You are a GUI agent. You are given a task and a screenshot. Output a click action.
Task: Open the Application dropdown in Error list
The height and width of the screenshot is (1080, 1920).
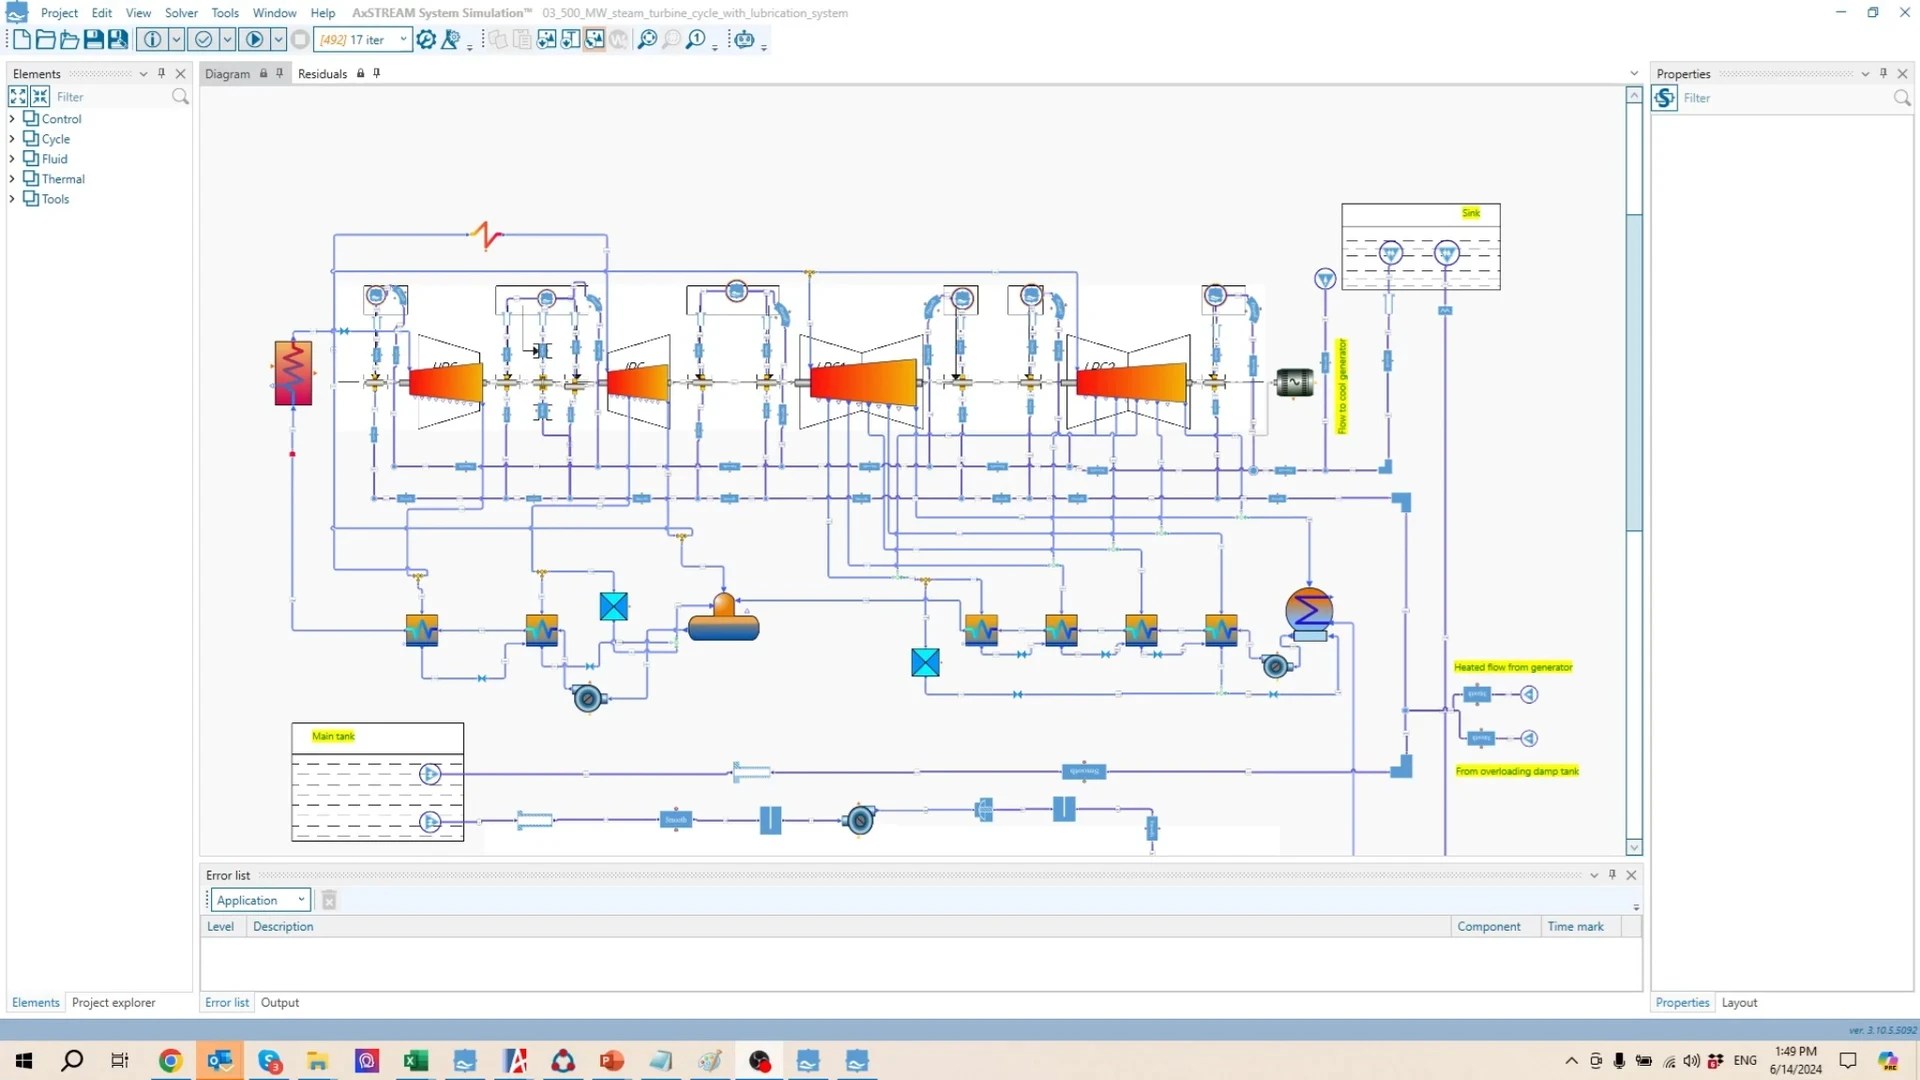(299, 899)
